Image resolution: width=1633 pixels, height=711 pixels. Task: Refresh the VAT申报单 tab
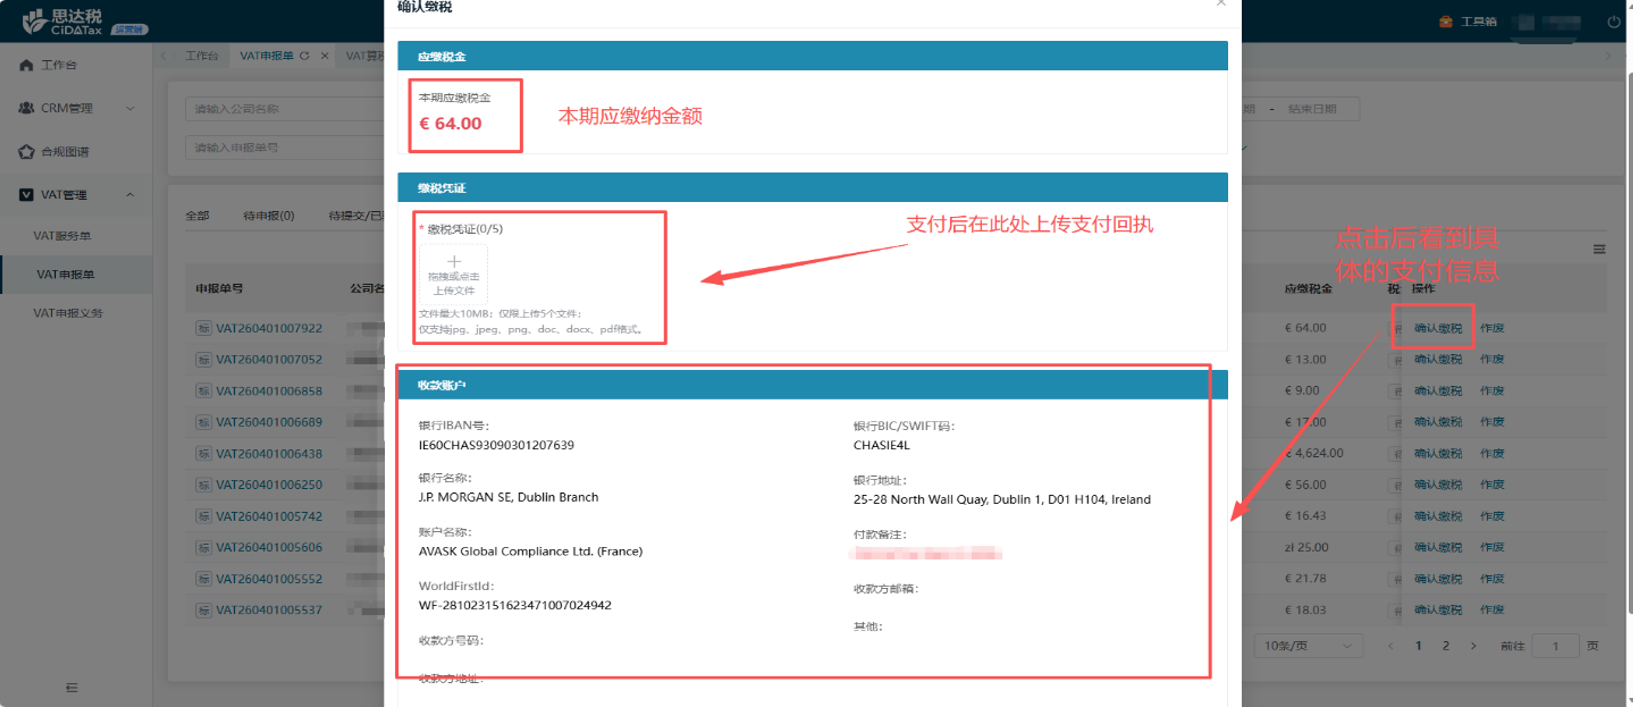coord(304,56)
